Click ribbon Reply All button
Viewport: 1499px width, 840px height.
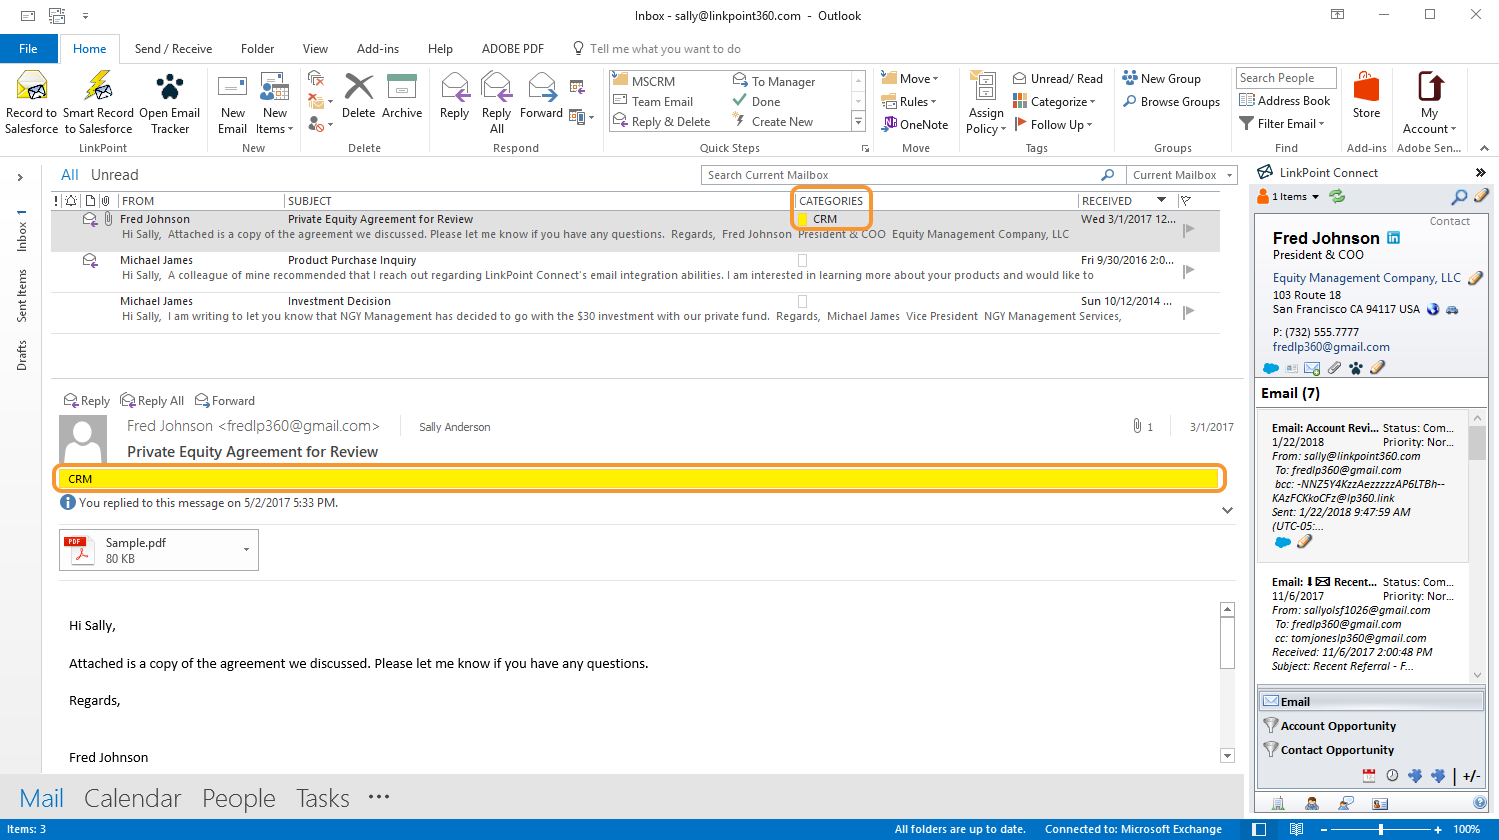pyautogui.click(x=497, y=103)
